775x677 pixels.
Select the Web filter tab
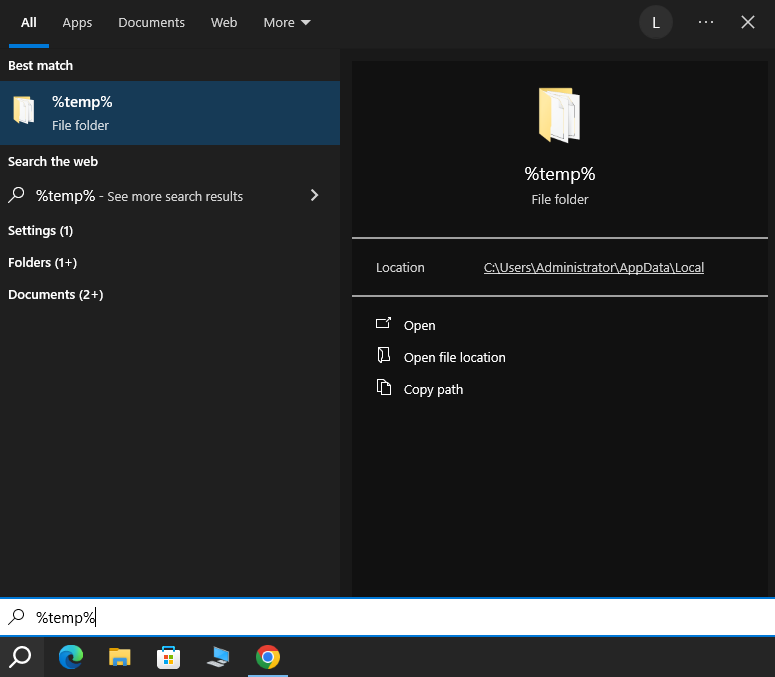coord(224,22)
